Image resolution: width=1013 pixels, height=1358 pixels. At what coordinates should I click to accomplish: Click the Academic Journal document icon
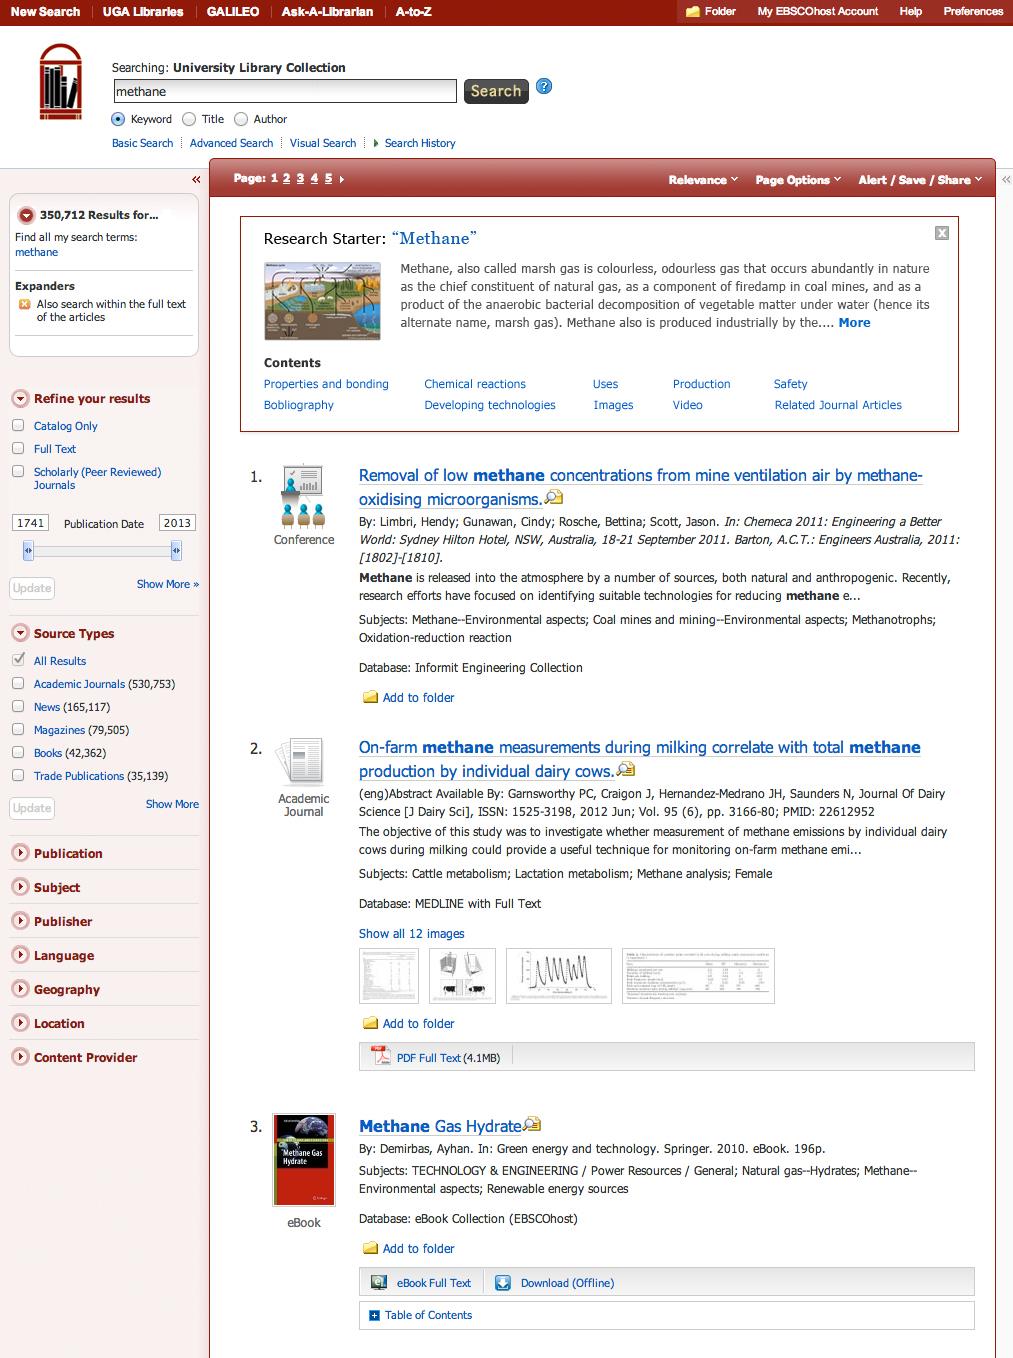click(x=299, y=762)
